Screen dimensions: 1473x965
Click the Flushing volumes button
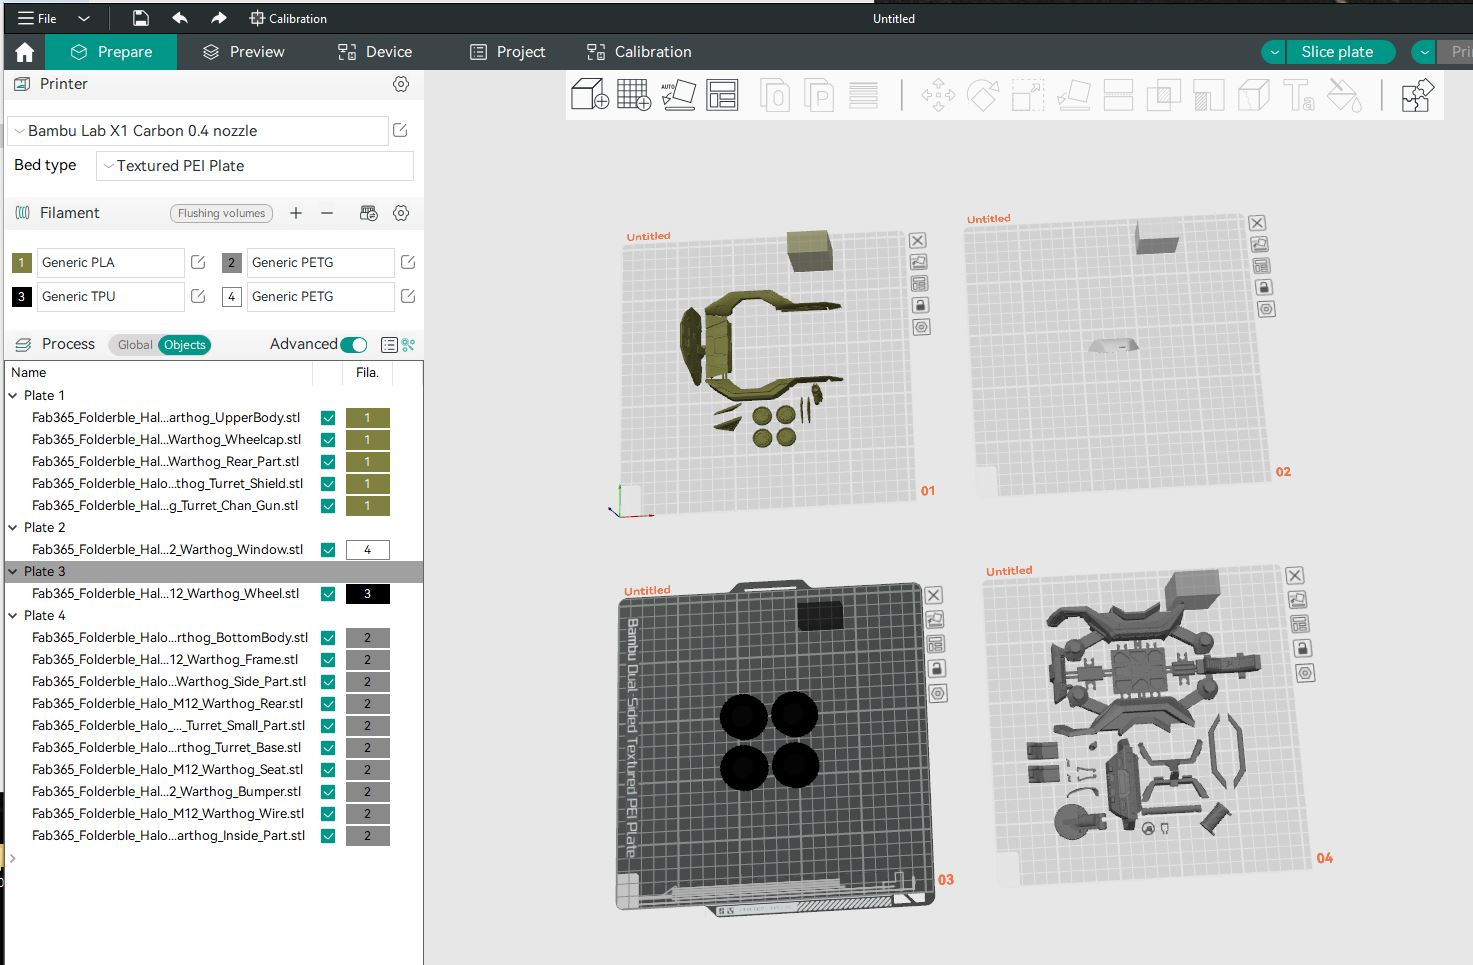[x=222, y=213]
